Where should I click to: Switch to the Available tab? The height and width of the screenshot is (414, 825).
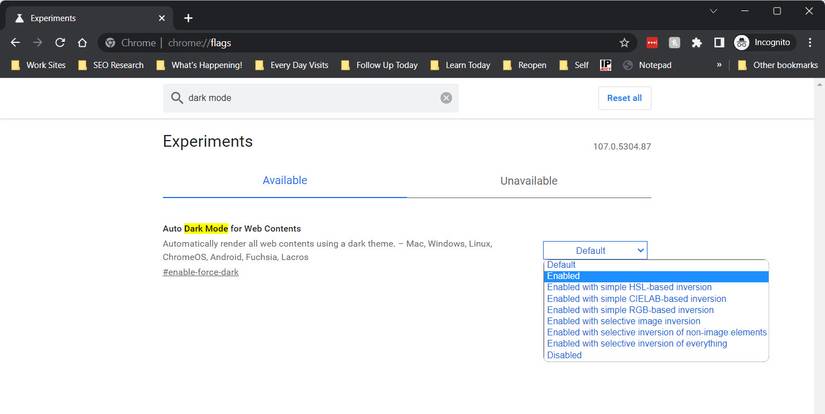coord(284,181)
